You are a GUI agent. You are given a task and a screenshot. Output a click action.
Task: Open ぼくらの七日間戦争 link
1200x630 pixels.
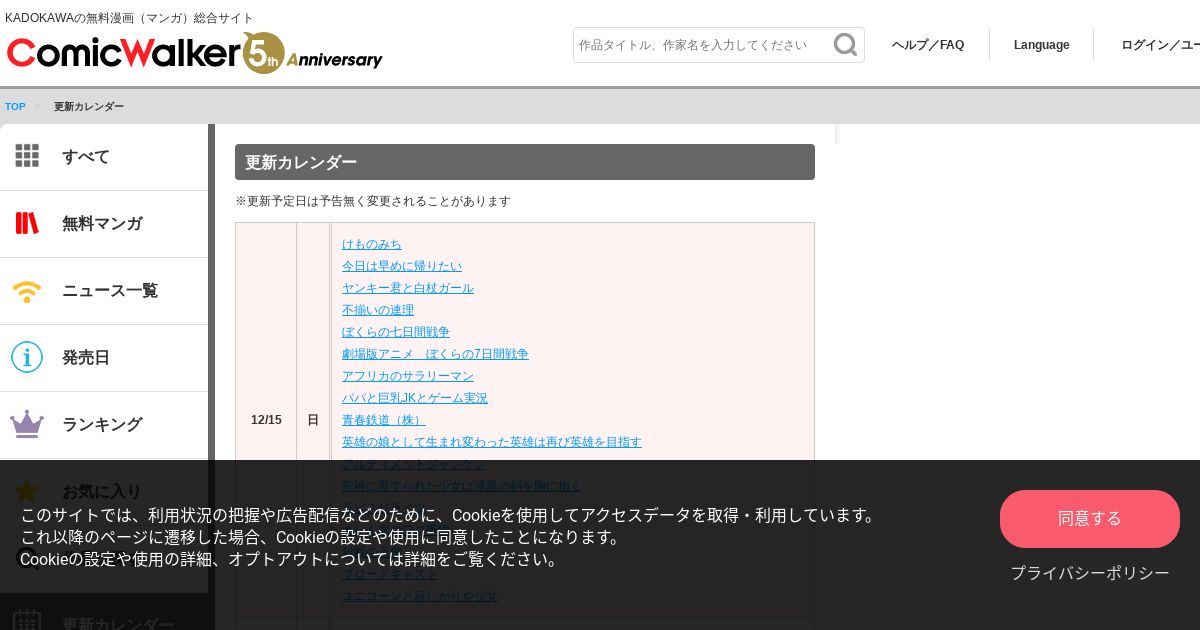pos(396,332)
